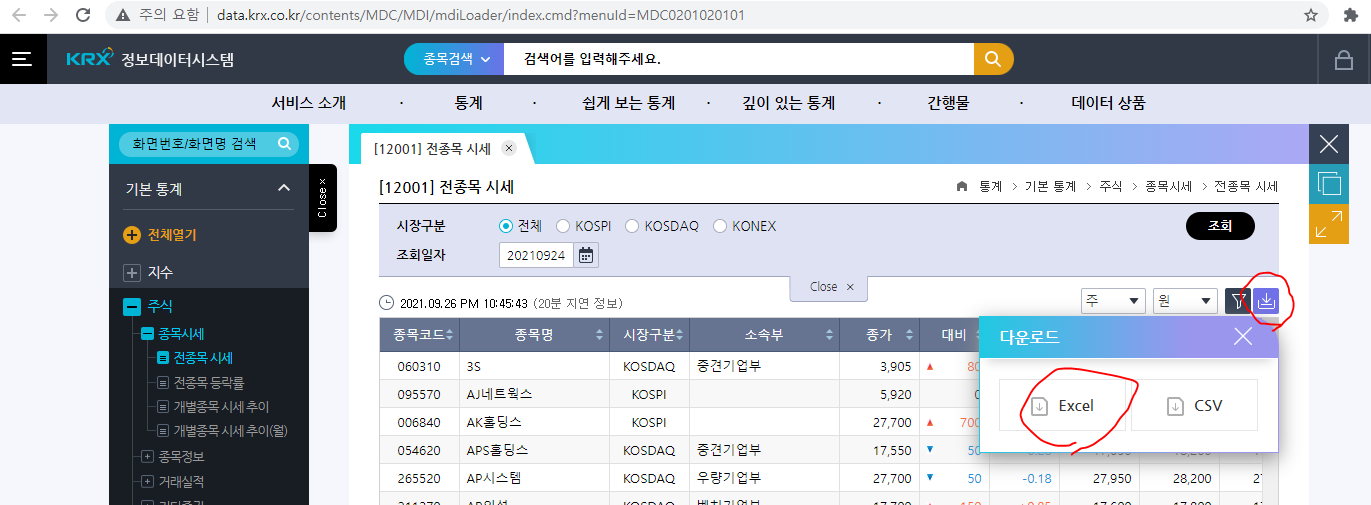The height and width of the screenshot is (505, 1371).
Task: Sort by the 종가 column header
Action: coord(878,335)
